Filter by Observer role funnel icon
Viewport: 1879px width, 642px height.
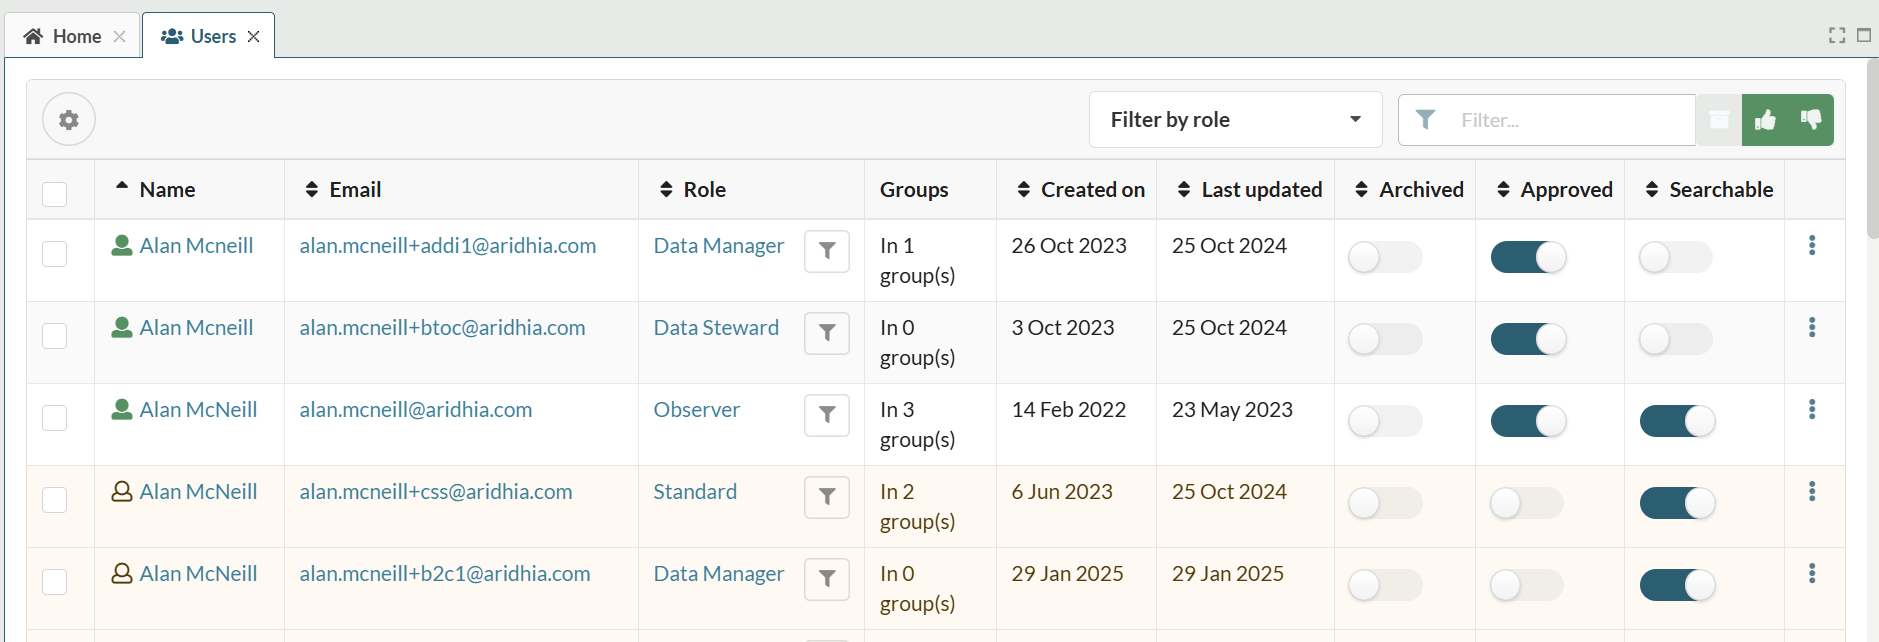point(827,415)
